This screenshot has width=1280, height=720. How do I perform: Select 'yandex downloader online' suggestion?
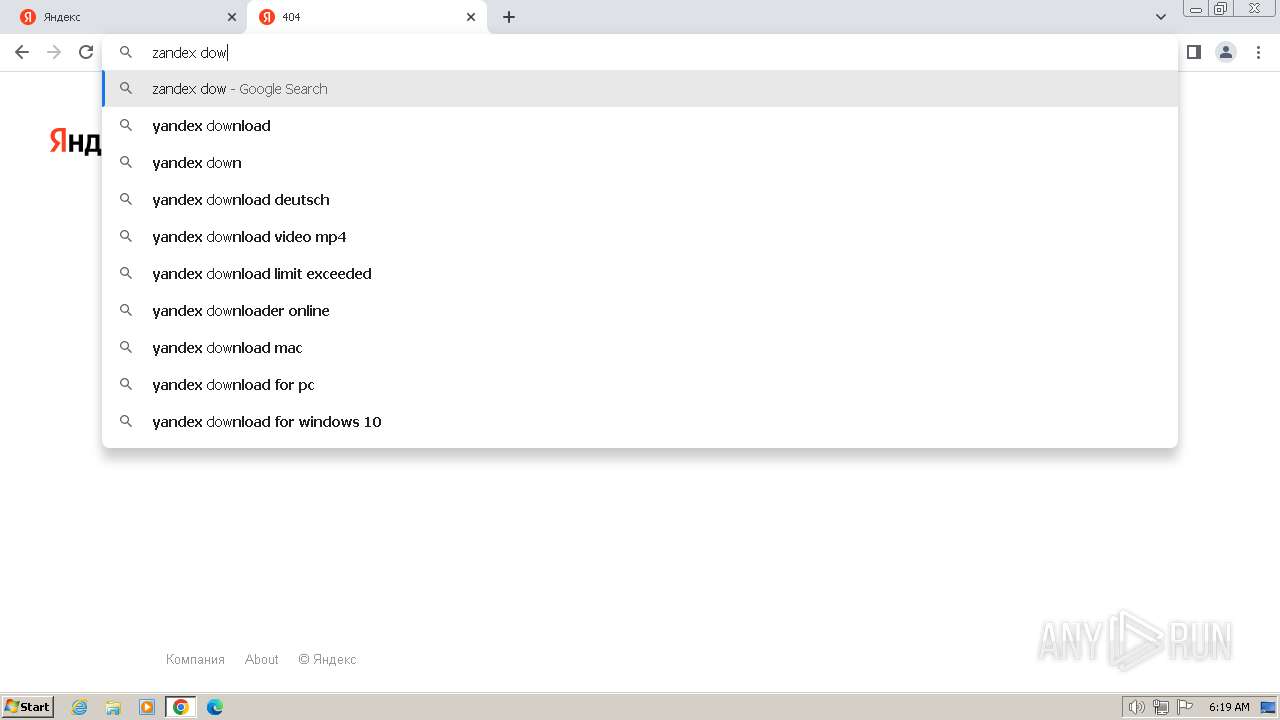coord(640,311)
